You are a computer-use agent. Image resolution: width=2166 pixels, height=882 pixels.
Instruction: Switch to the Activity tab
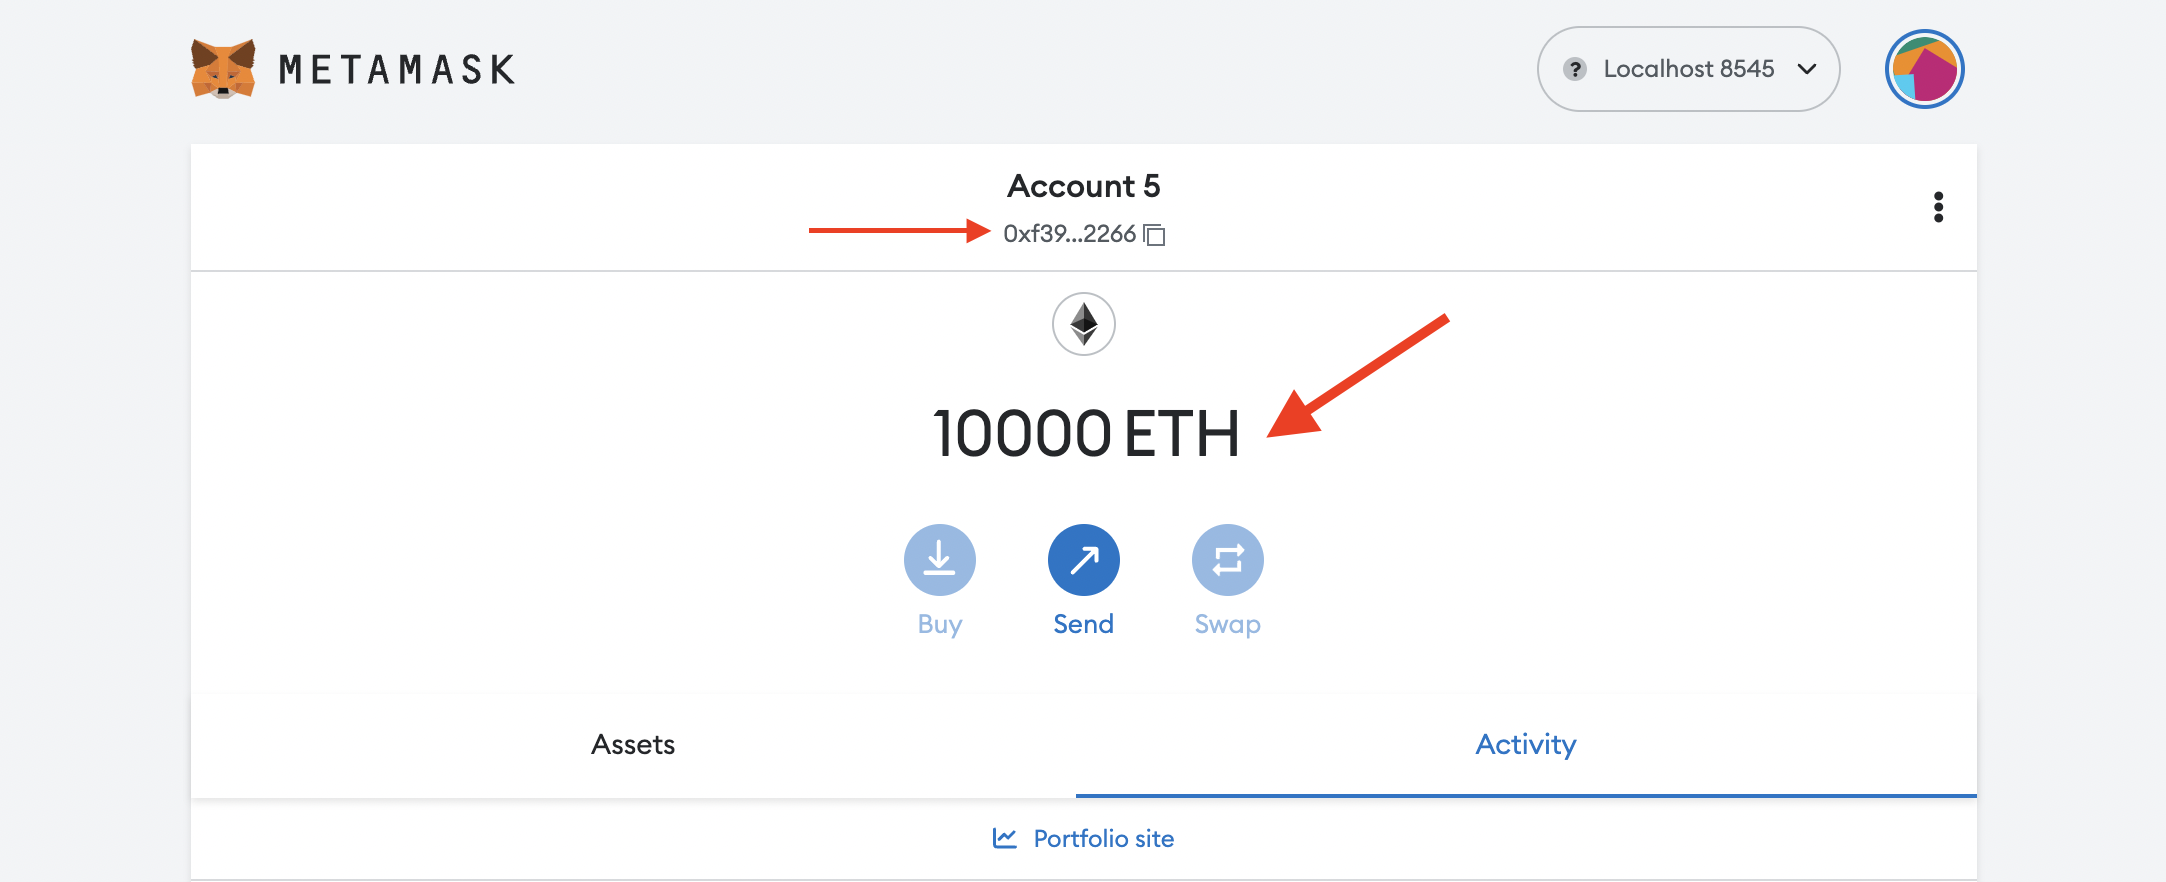pyautogui.click(x=1526, y=745)
